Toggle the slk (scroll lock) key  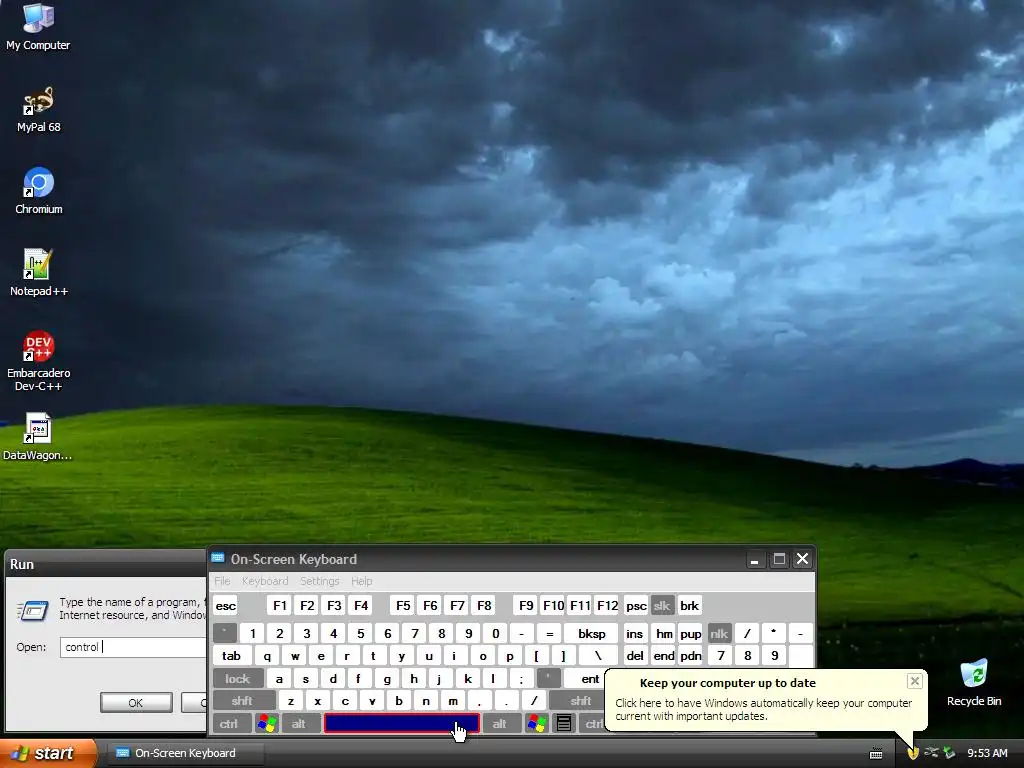[x=662, y=605]
